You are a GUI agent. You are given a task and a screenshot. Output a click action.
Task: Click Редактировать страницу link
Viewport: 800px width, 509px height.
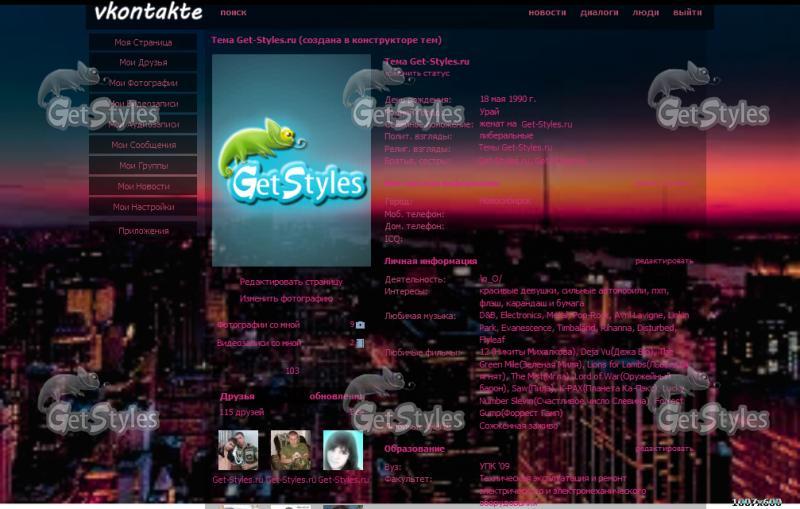291,282
